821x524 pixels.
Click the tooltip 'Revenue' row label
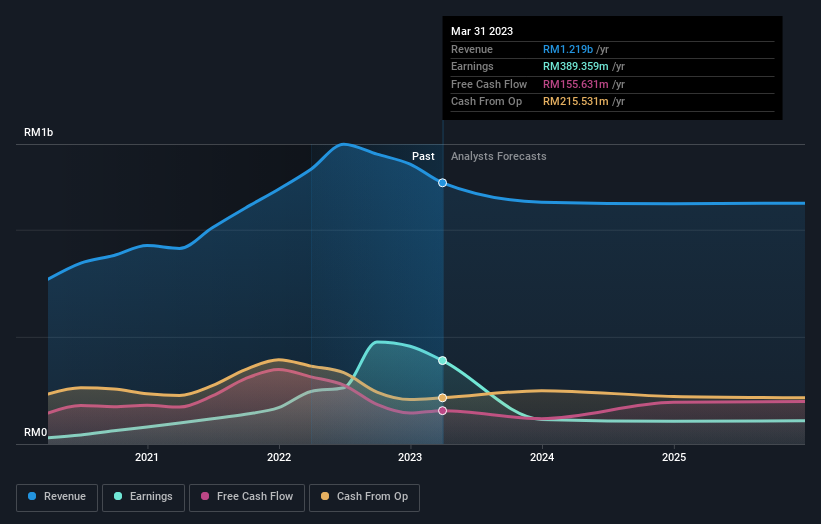tap(472, 49)
